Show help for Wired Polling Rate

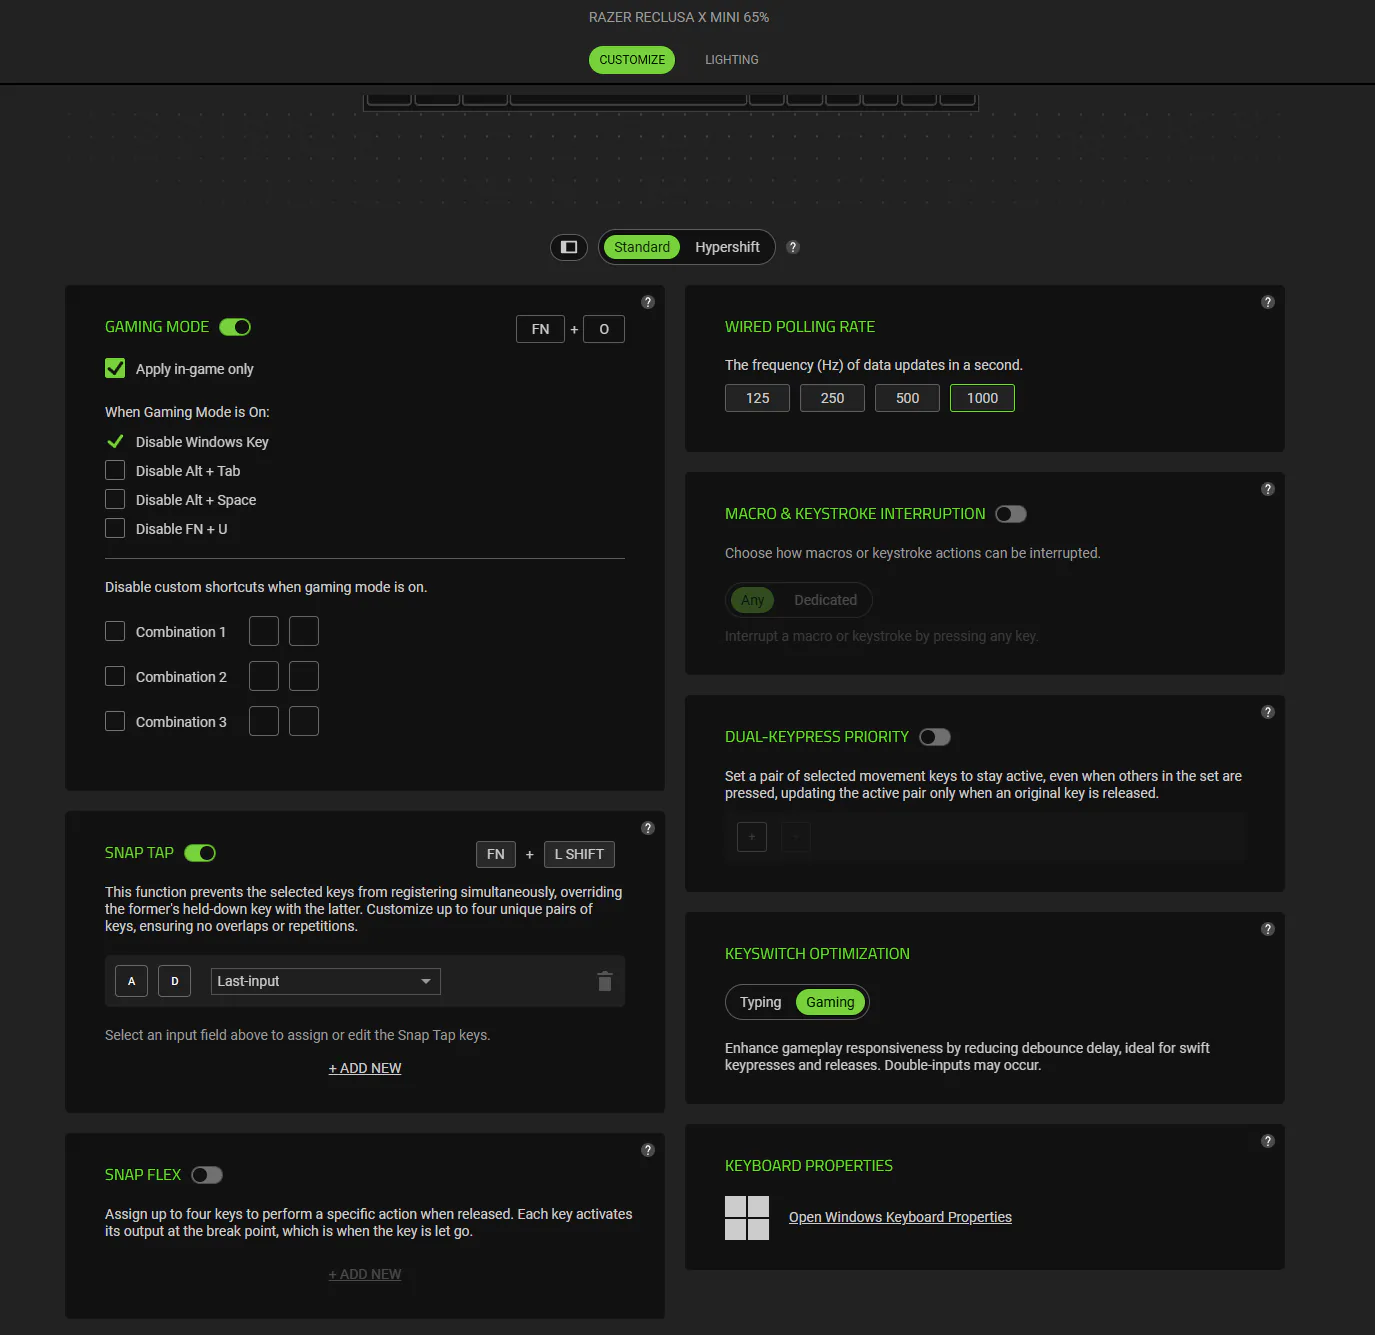click(x=1268, y=302)
